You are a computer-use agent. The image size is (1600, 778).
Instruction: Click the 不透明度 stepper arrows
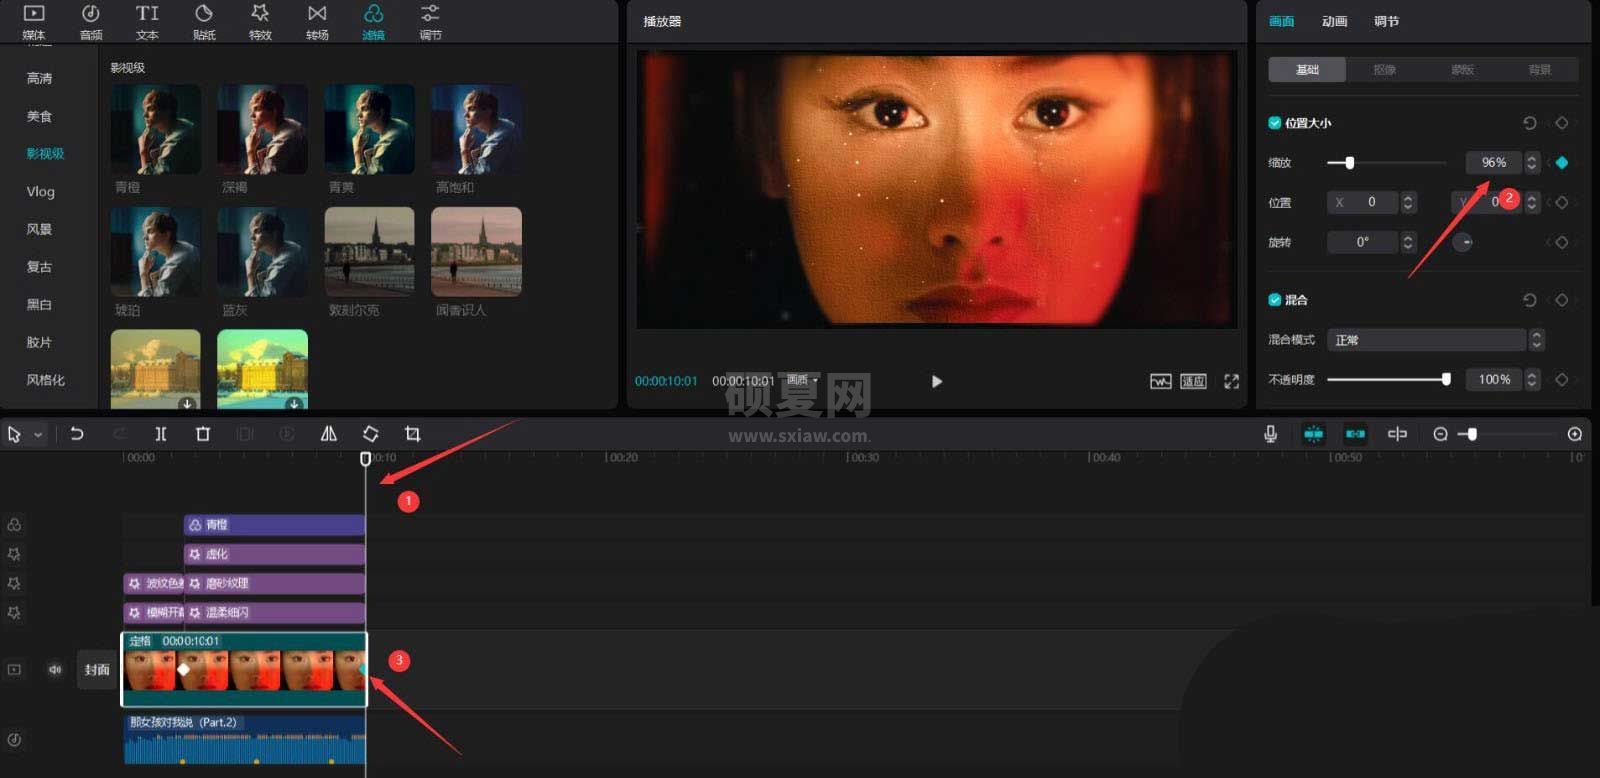pyautogui.click(x=1531, y=379)
